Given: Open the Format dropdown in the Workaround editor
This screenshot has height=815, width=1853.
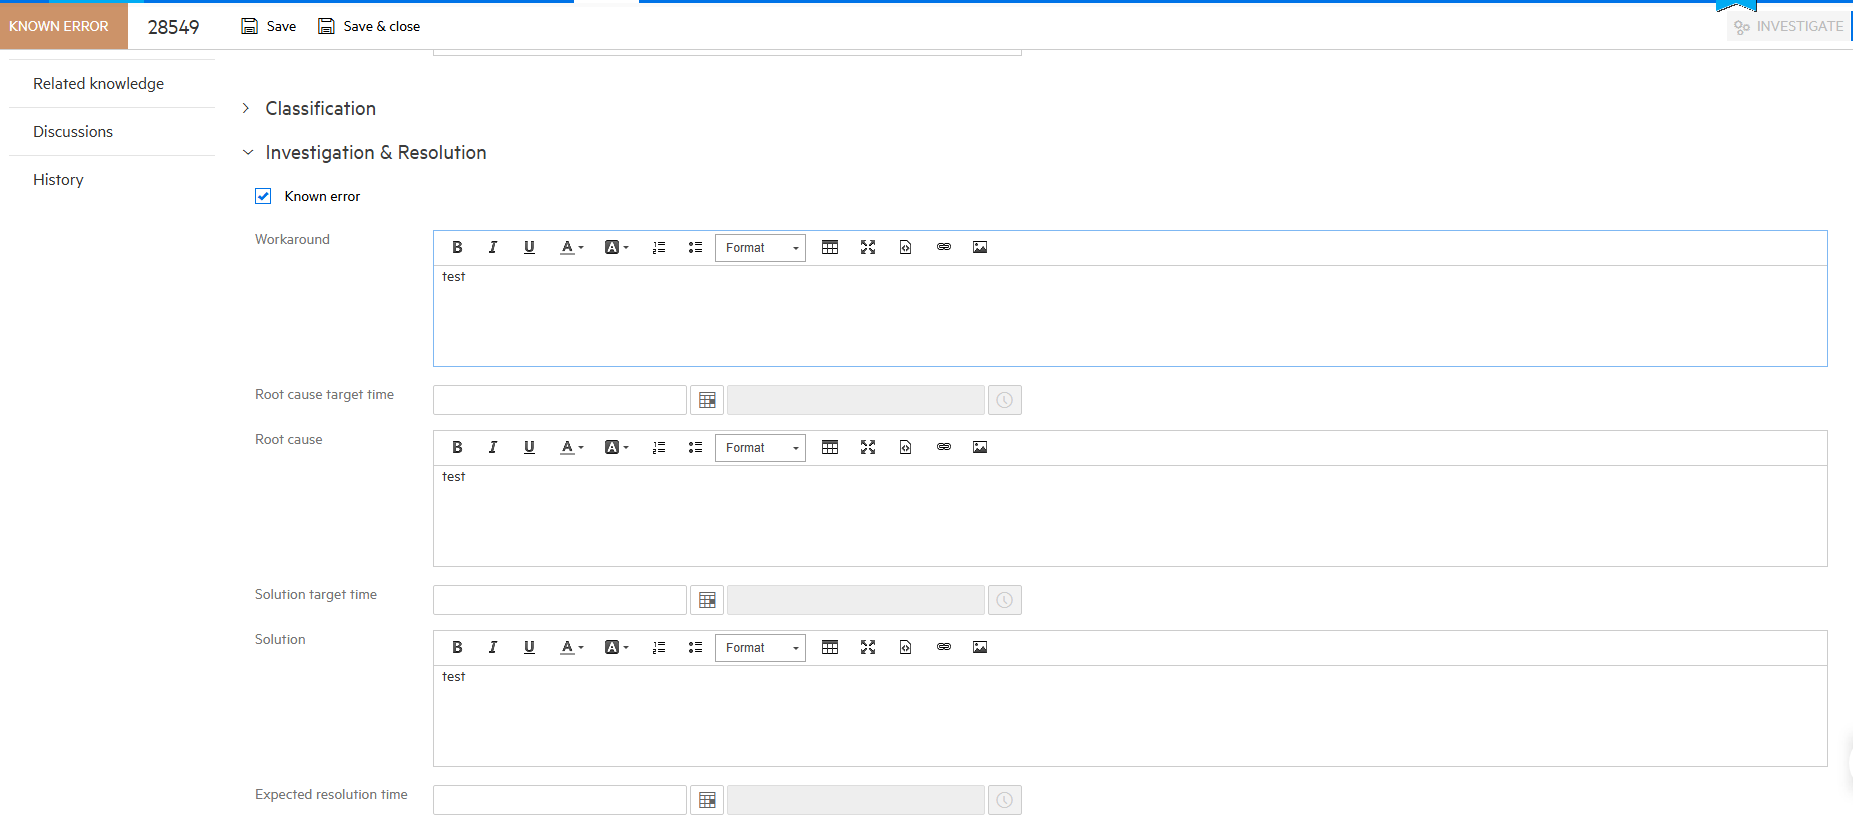Looking at the screenshot, I should coord(760,247).
